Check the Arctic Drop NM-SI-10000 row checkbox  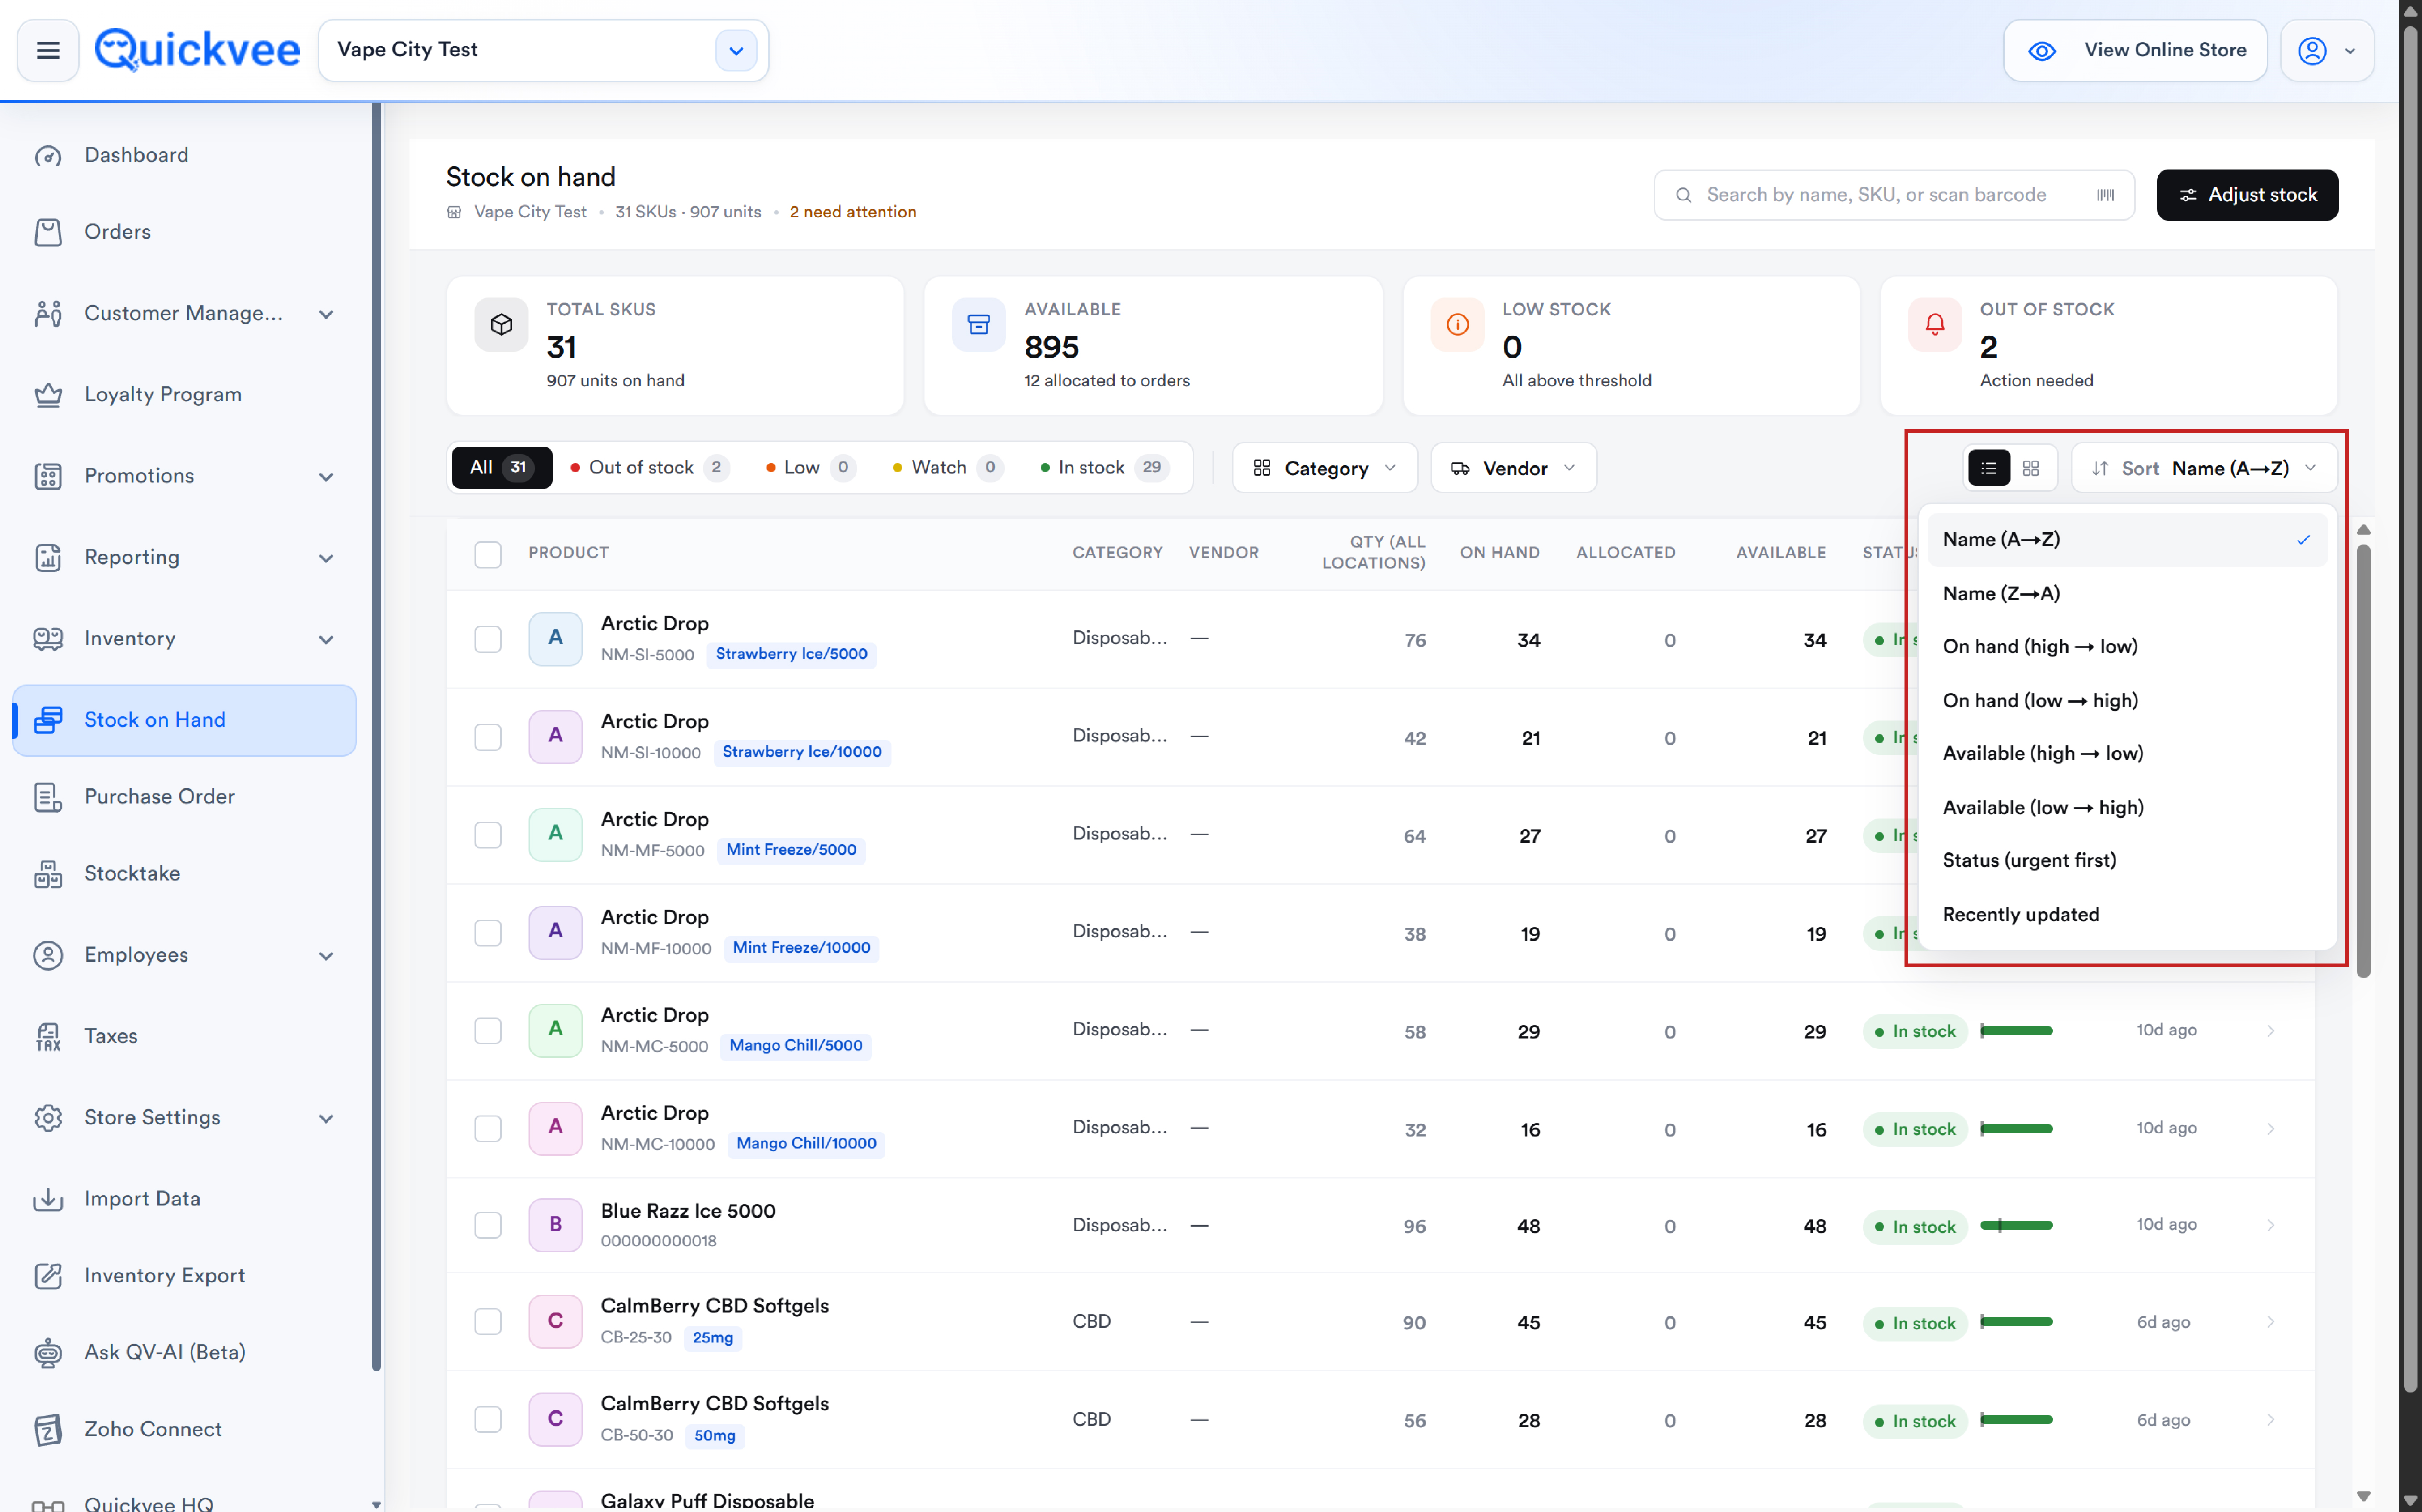coord(488,738)
